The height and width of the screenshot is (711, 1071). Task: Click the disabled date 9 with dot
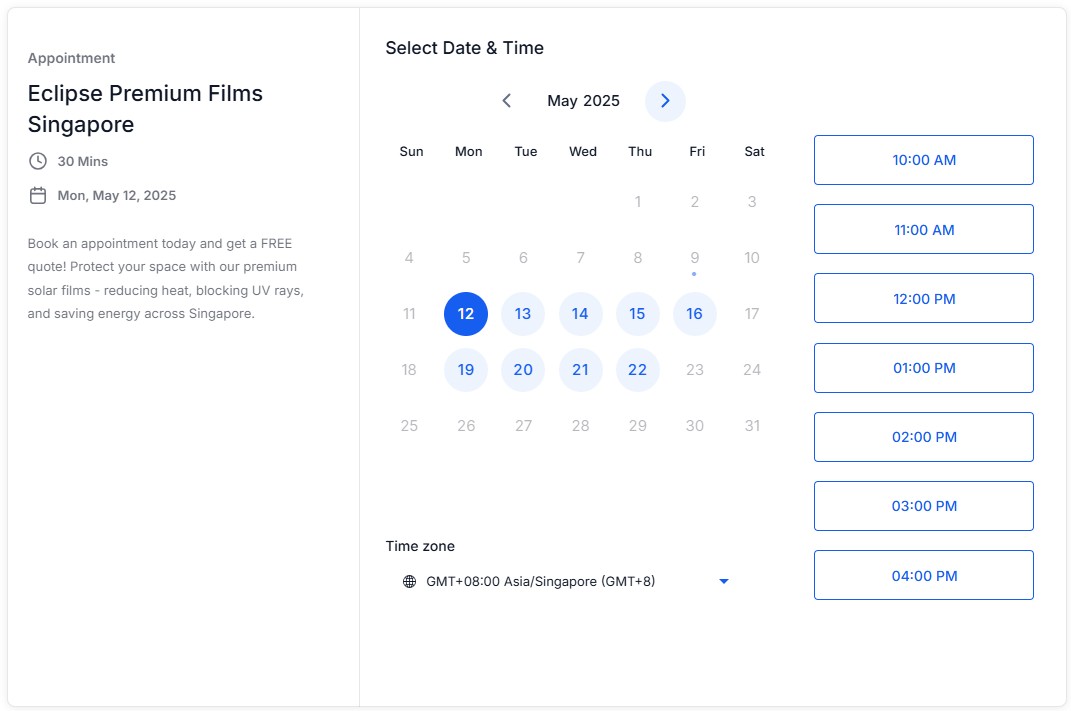(x=695, y=258)
